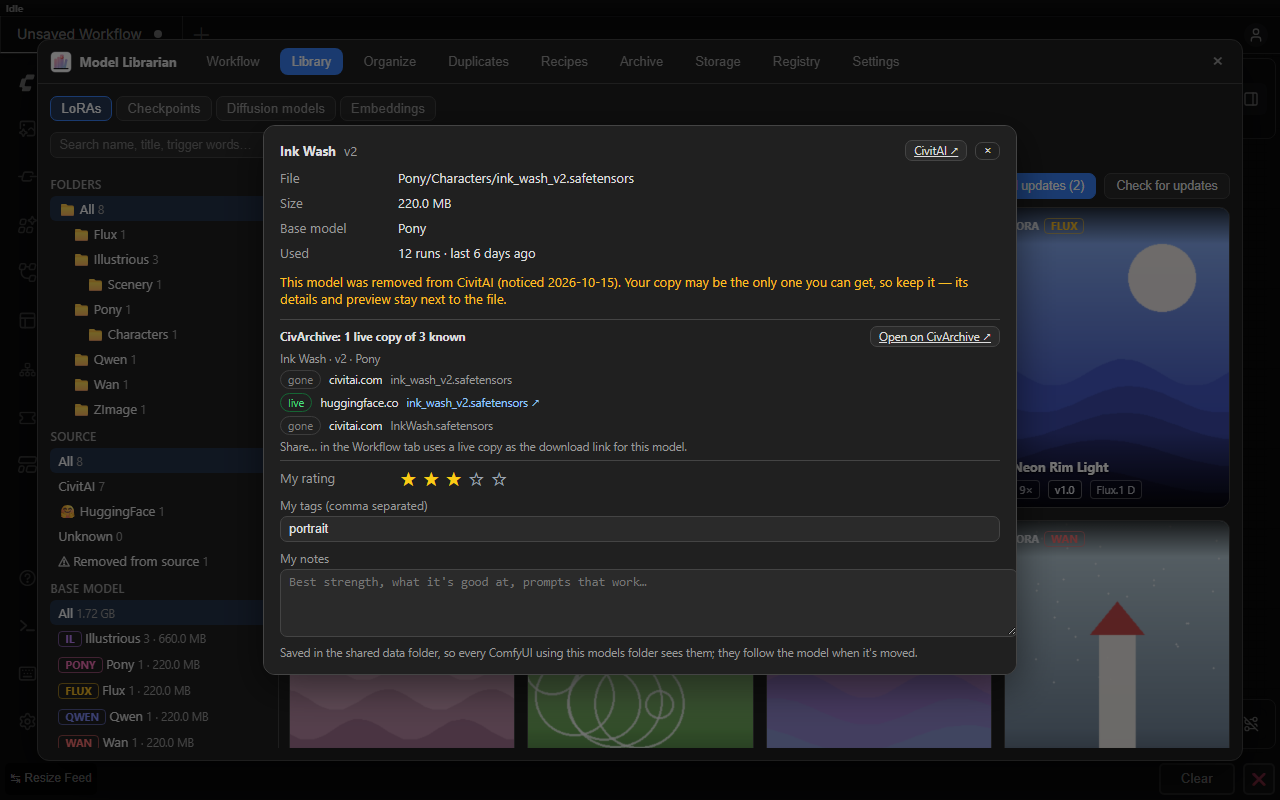Select the ZImage folder
The image size is (1280, 800).
157,409
